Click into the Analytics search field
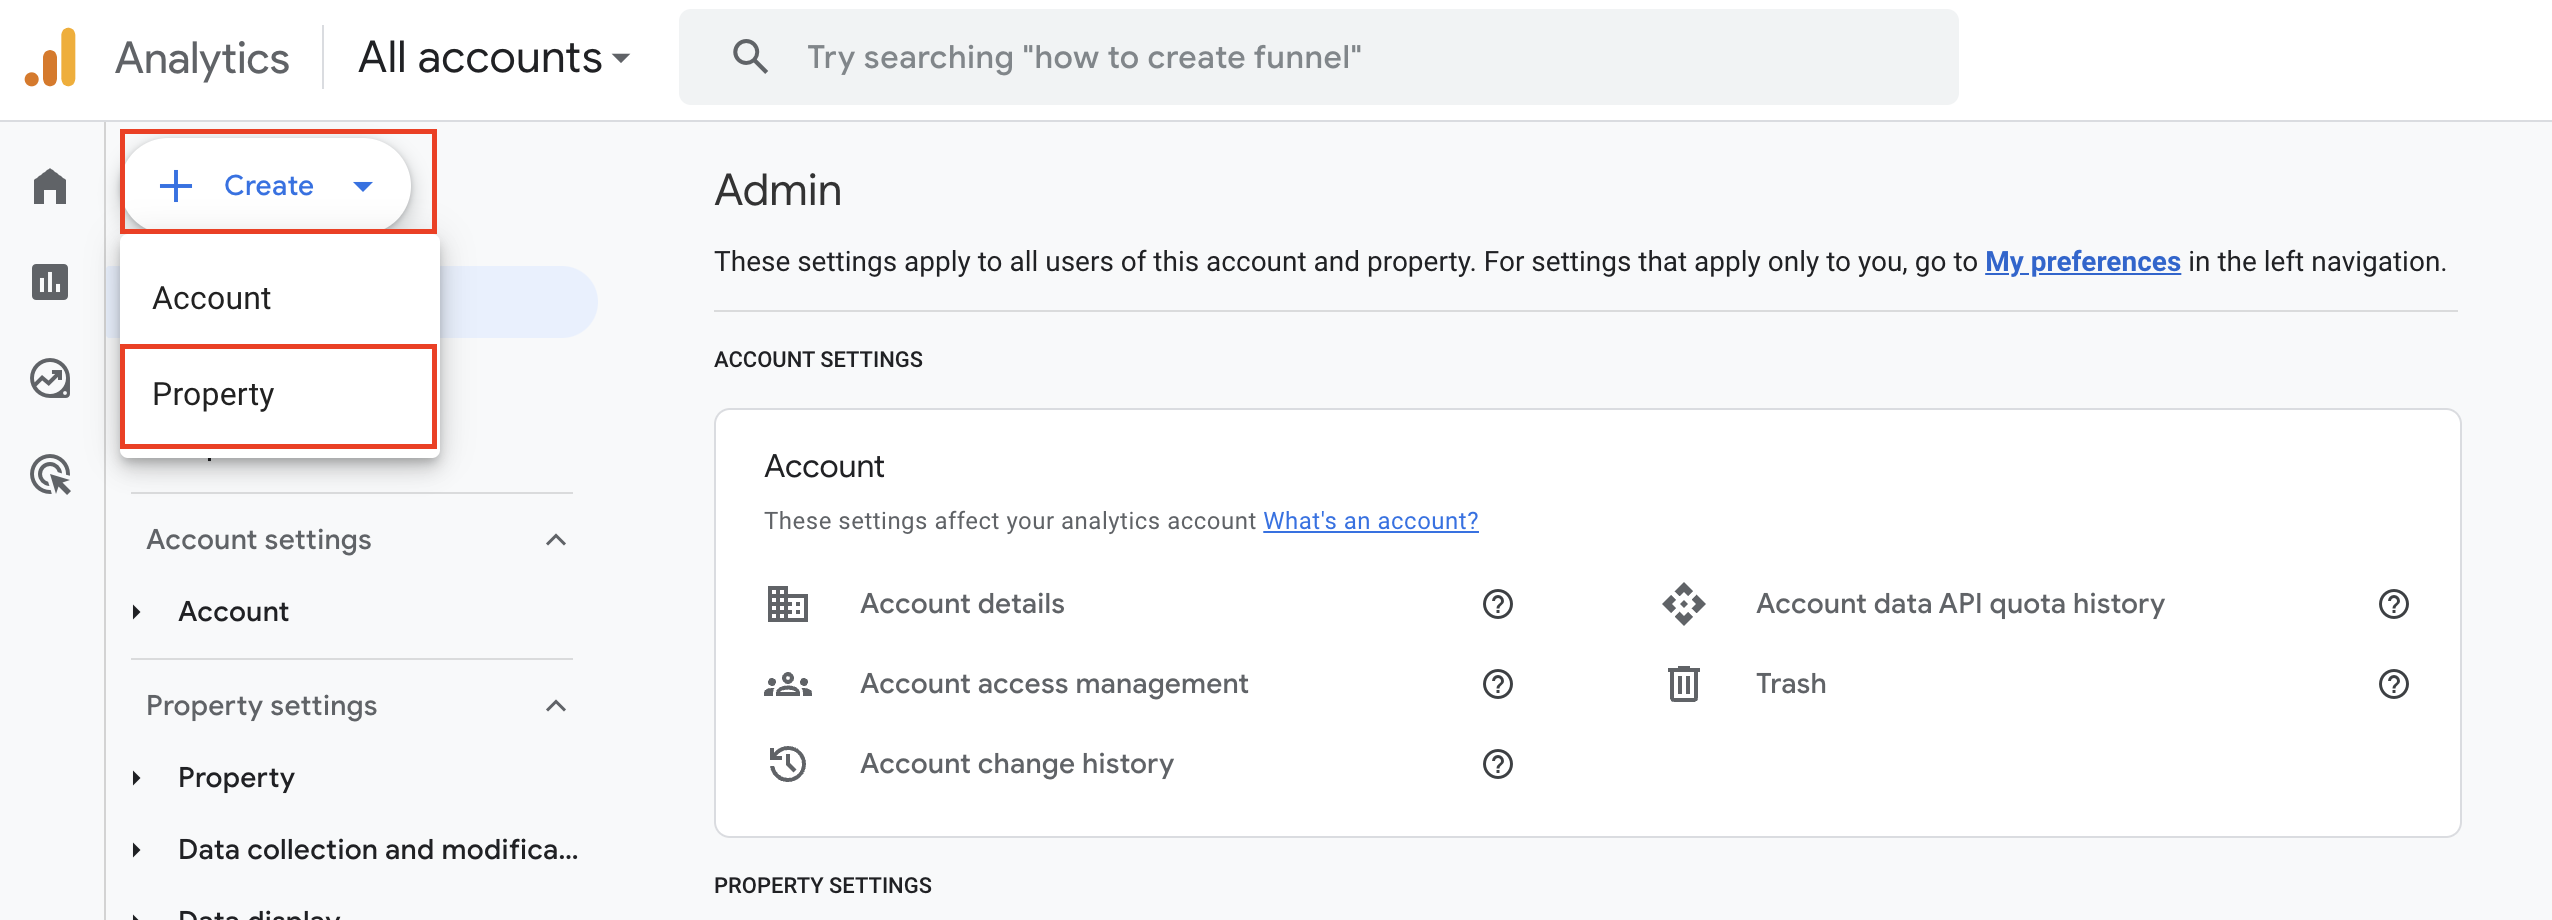Screen dimensions: 2552x920 pyautogui.click(x=1300, y=57)
